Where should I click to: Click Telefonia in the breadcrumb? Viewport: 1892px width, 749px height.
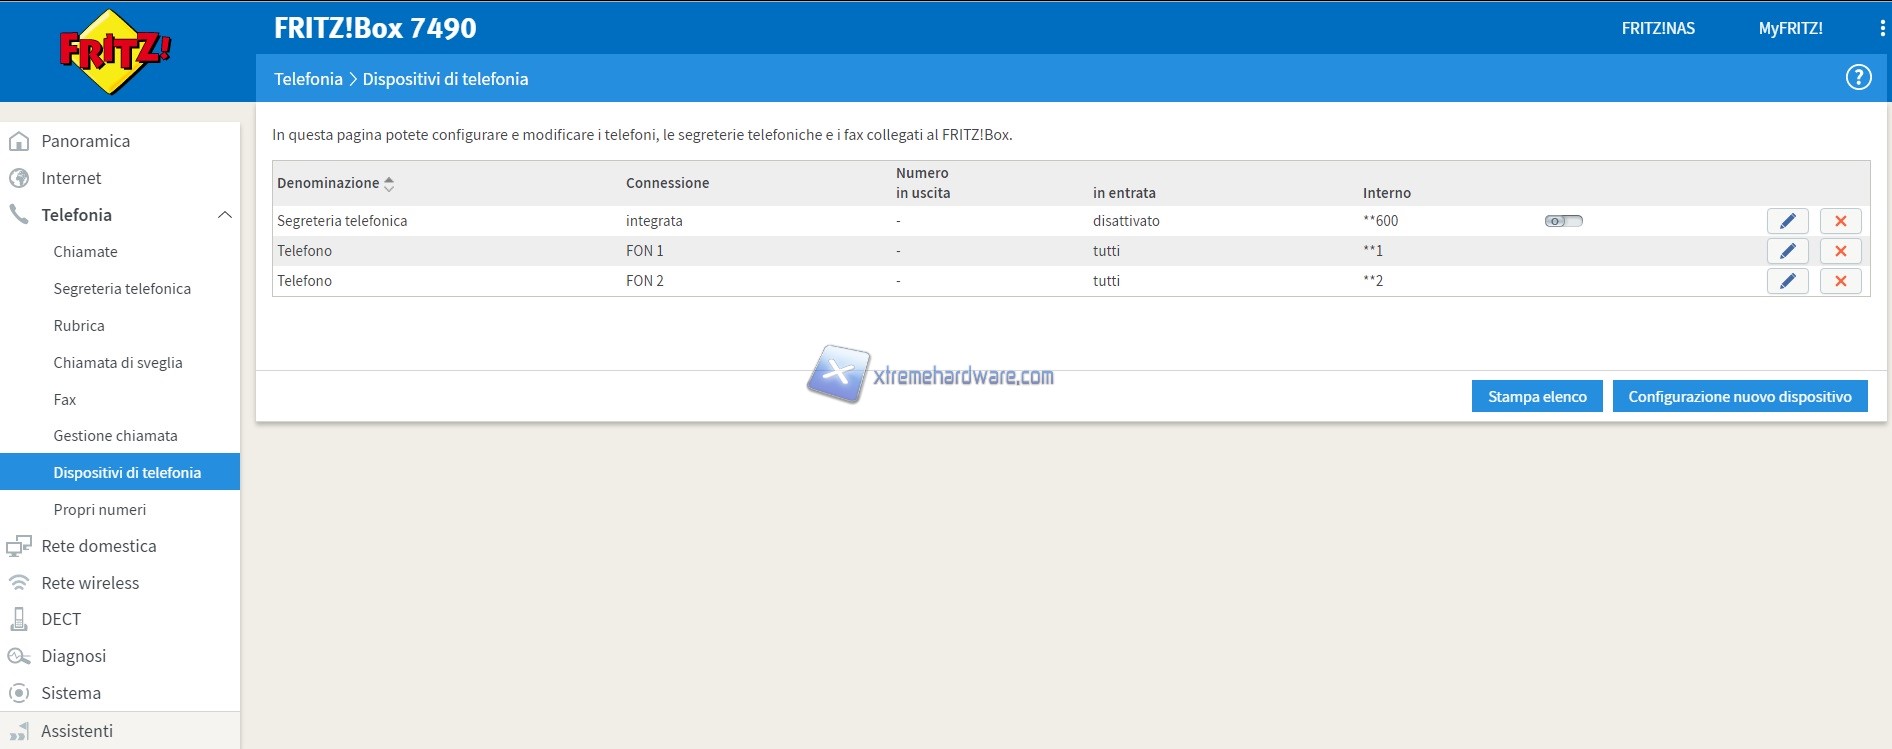point(308,79)
